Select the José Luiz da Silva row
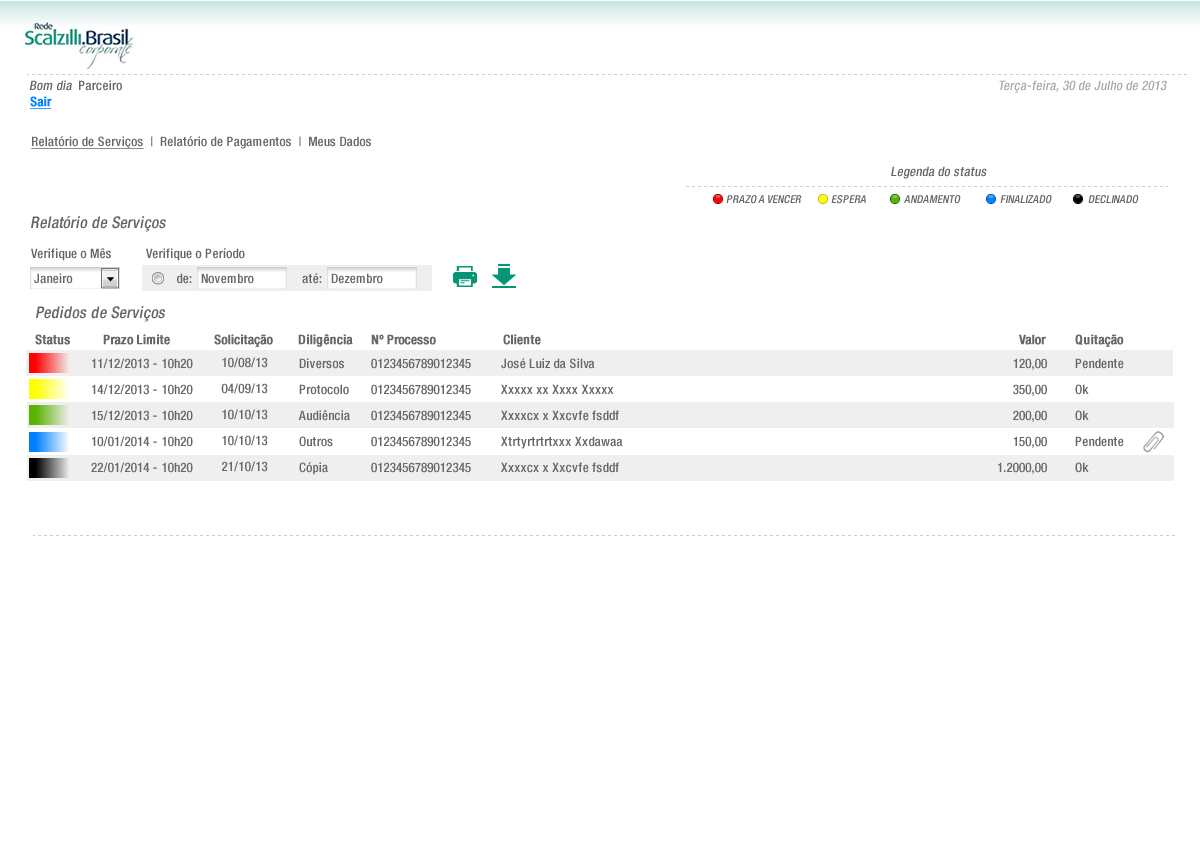This screenshot has height=862, width=1200. [x=547, y=364]
